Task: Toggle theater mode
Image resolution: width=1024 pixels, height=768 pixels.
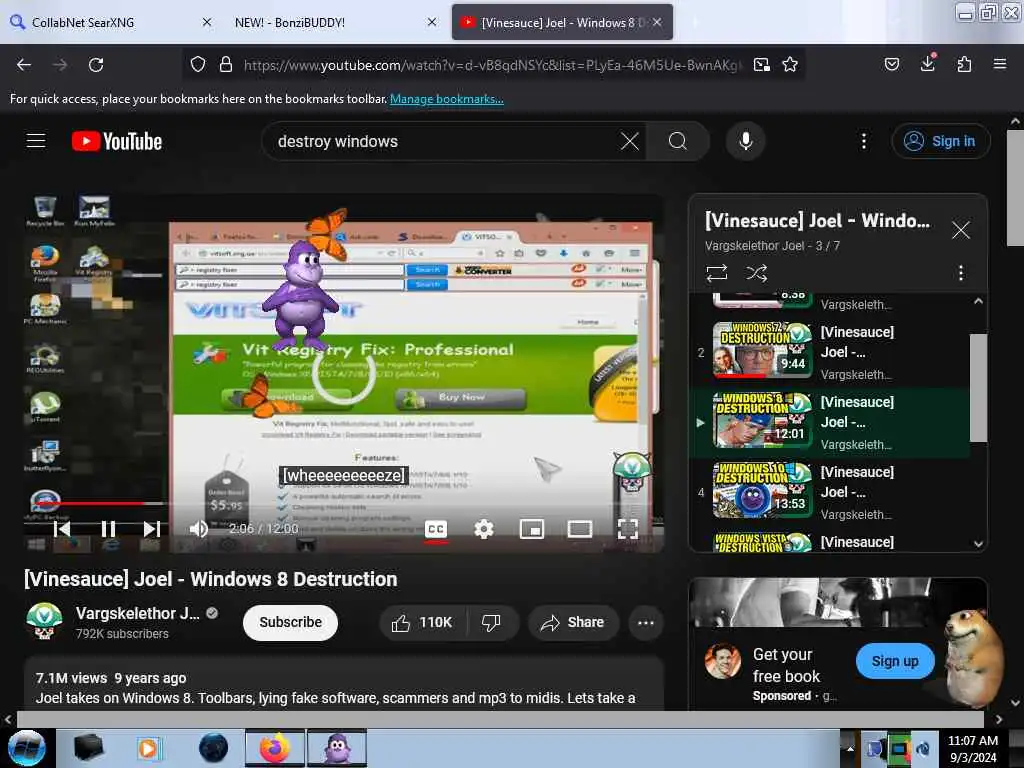Action: tap(579, 529)
